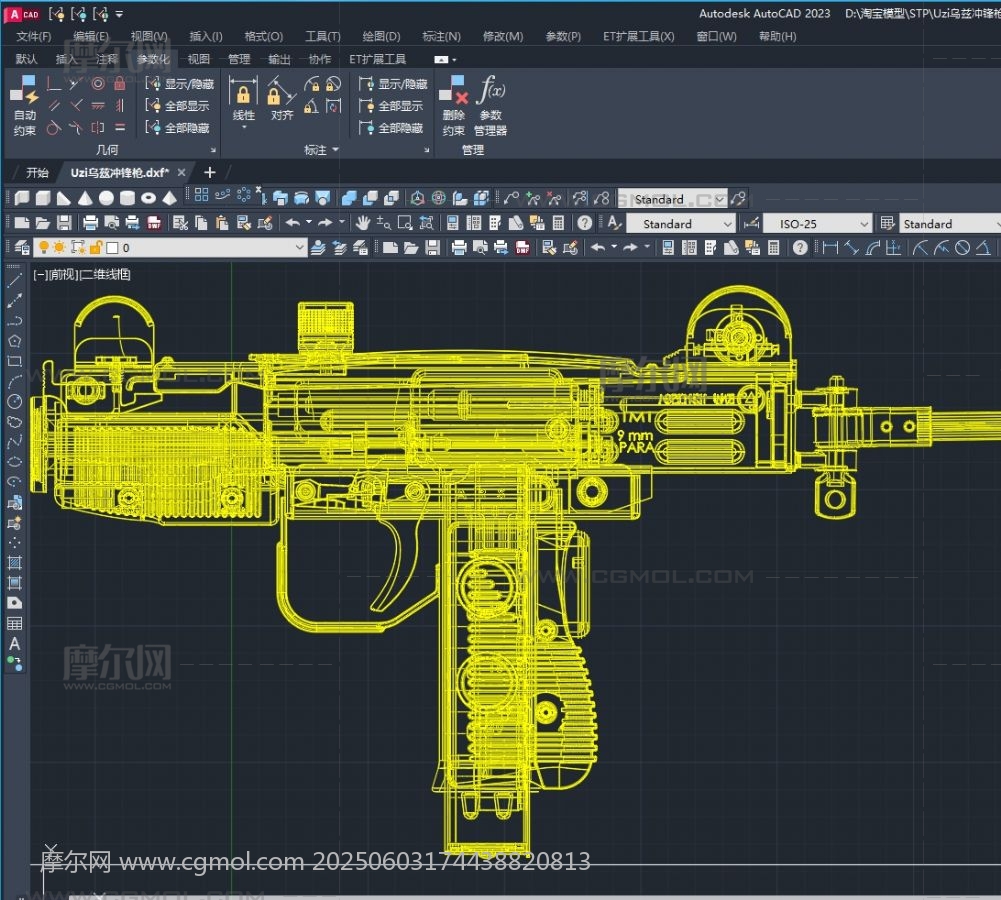The image size is (1001, 900).
Task: Click the viewport label [-][前视][二维线框]
Action: point(82,274)
